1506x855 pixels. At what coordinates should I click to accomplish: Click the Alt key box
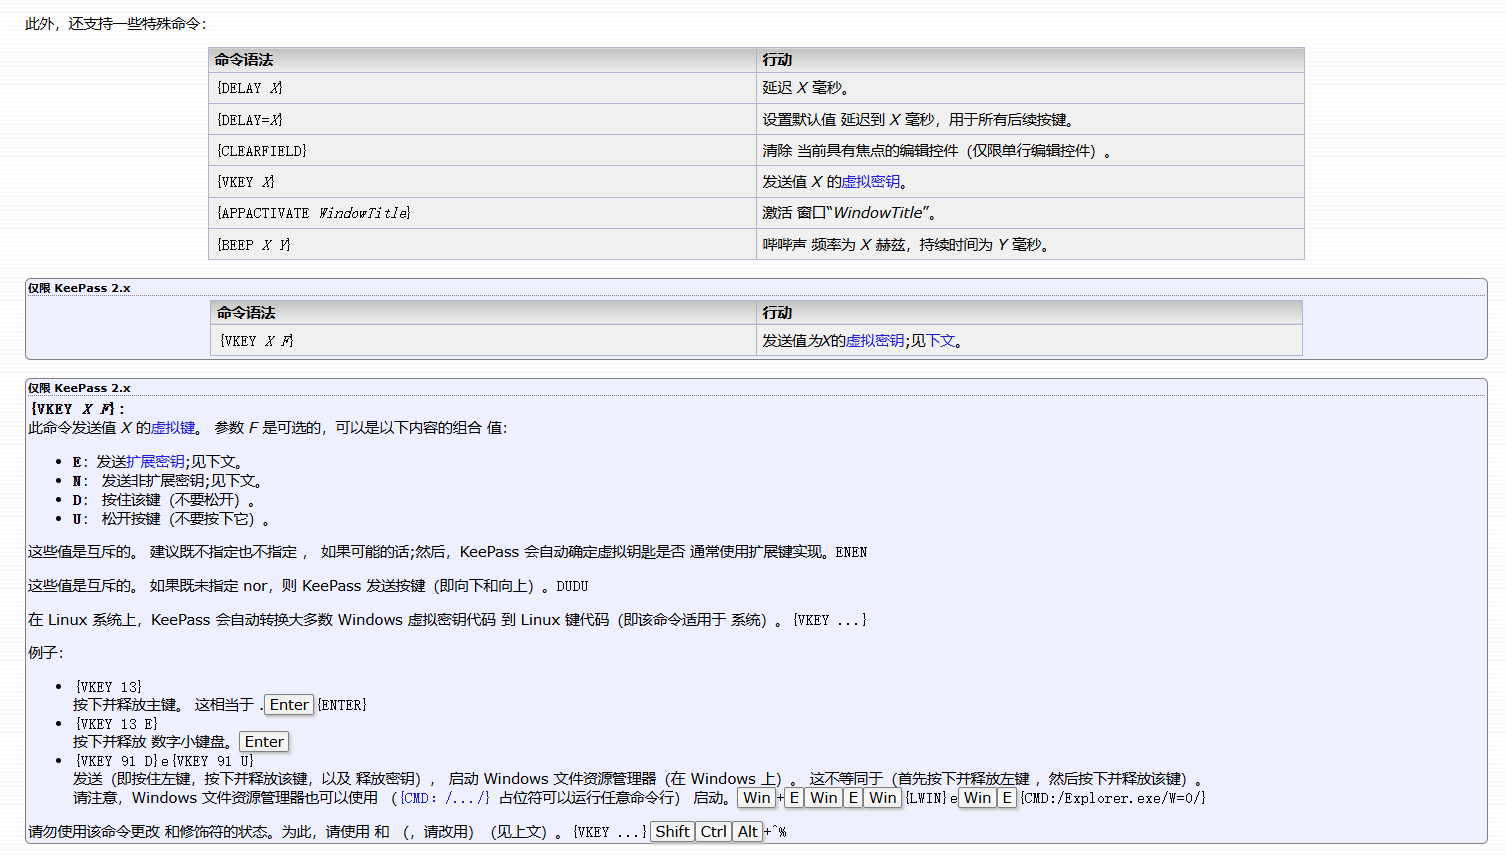click(747, 832)
